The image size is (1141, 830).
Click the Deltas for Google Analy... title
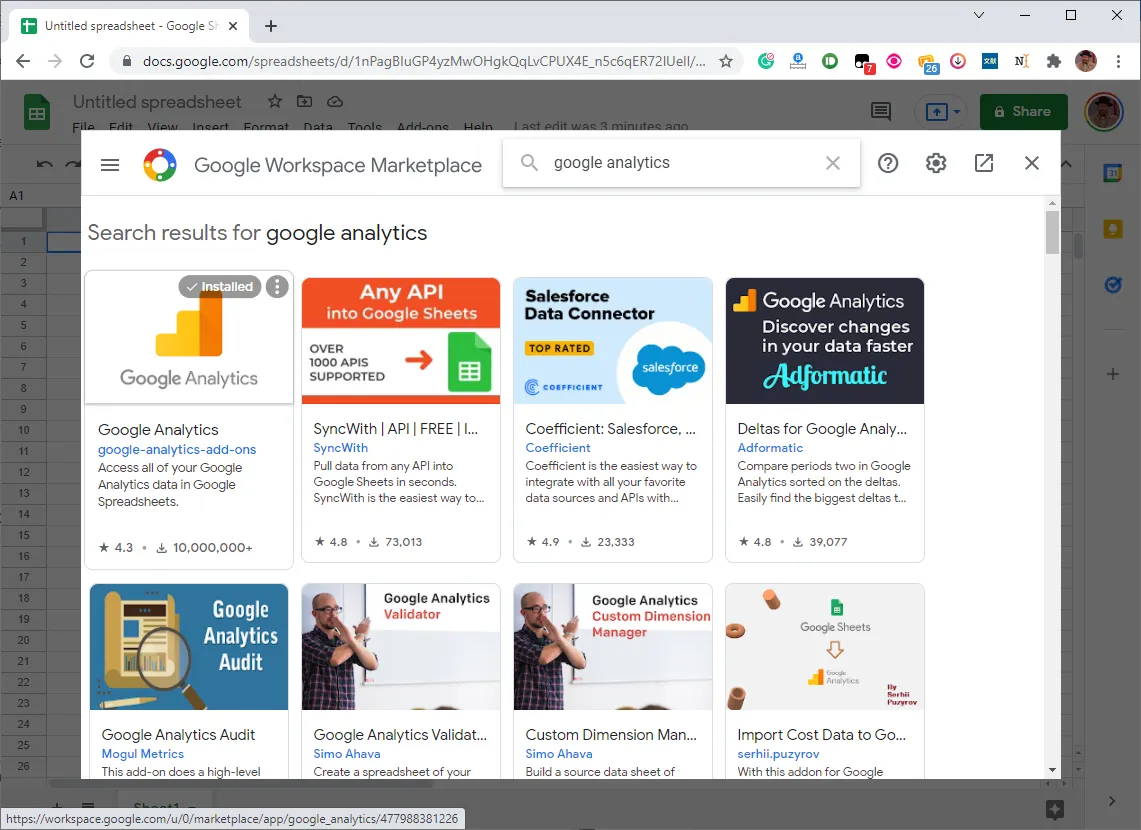[x=822, y=428]
